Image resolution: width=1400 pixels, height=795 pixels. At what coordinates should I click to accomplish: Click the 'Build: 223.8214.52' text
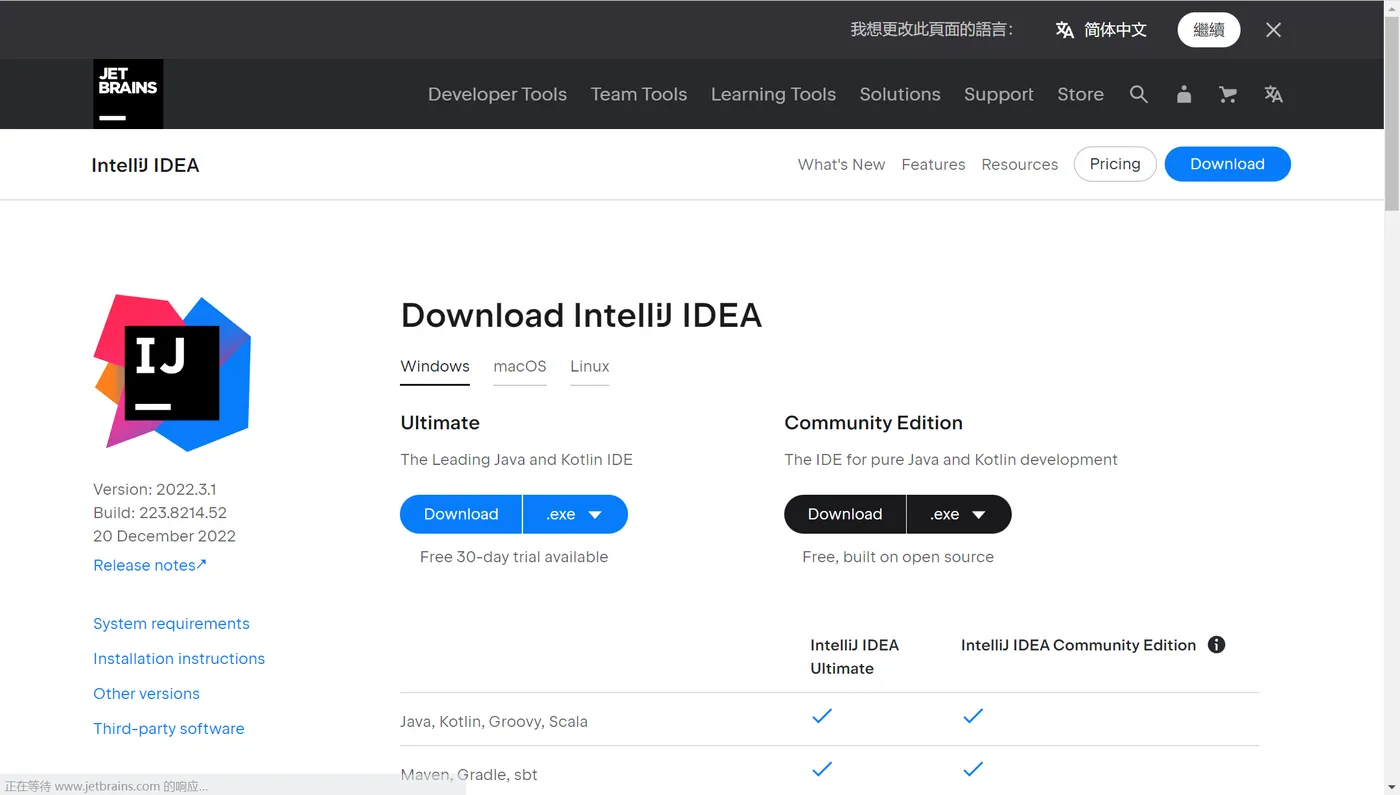(x=160, y=512)
